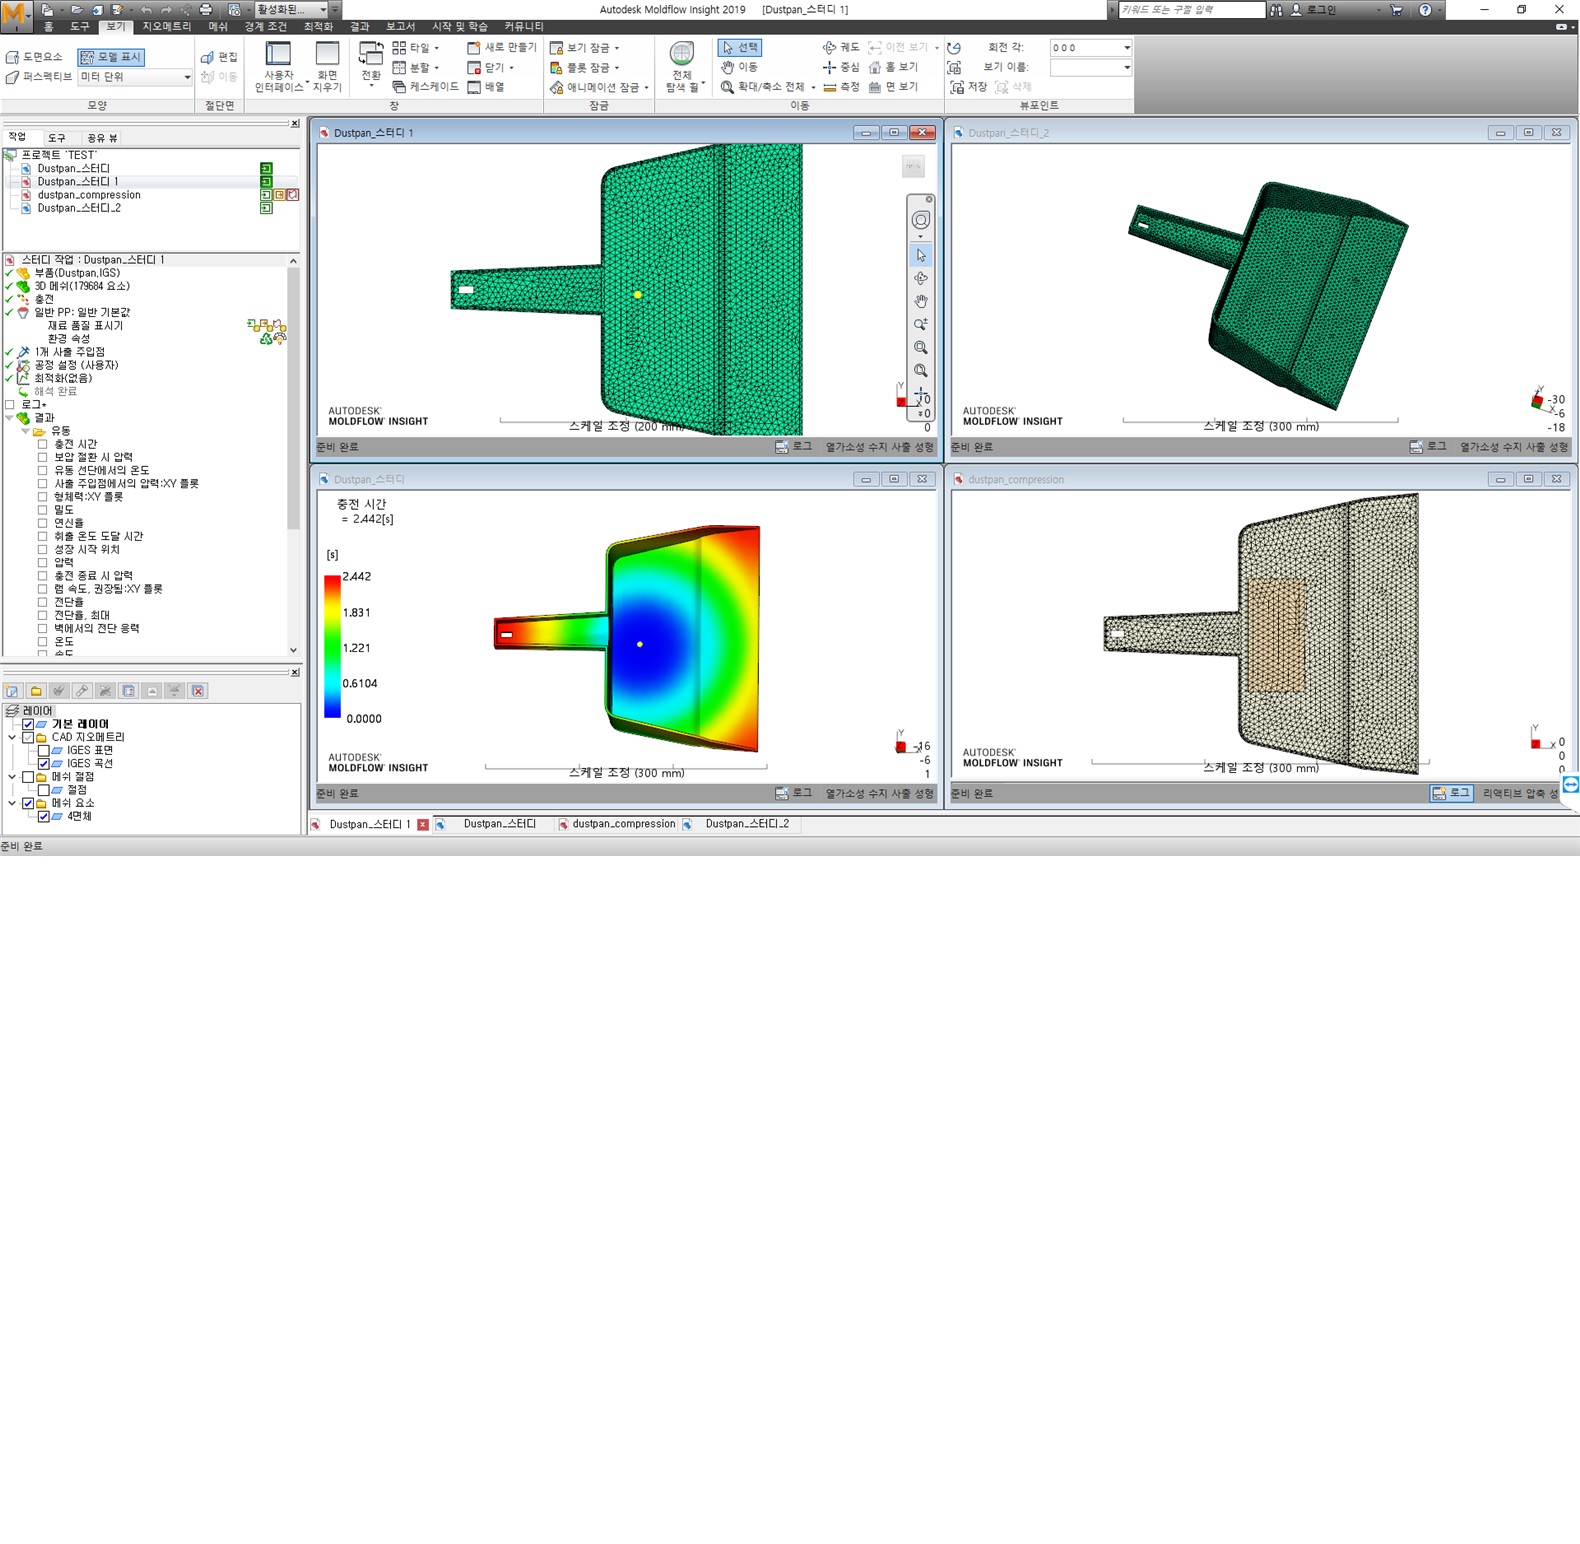This screenshot has width=1580, height=1544.
Task: Check the 보압 절환 시 압력 result checkbox
Action: click(x=42, y=457)
